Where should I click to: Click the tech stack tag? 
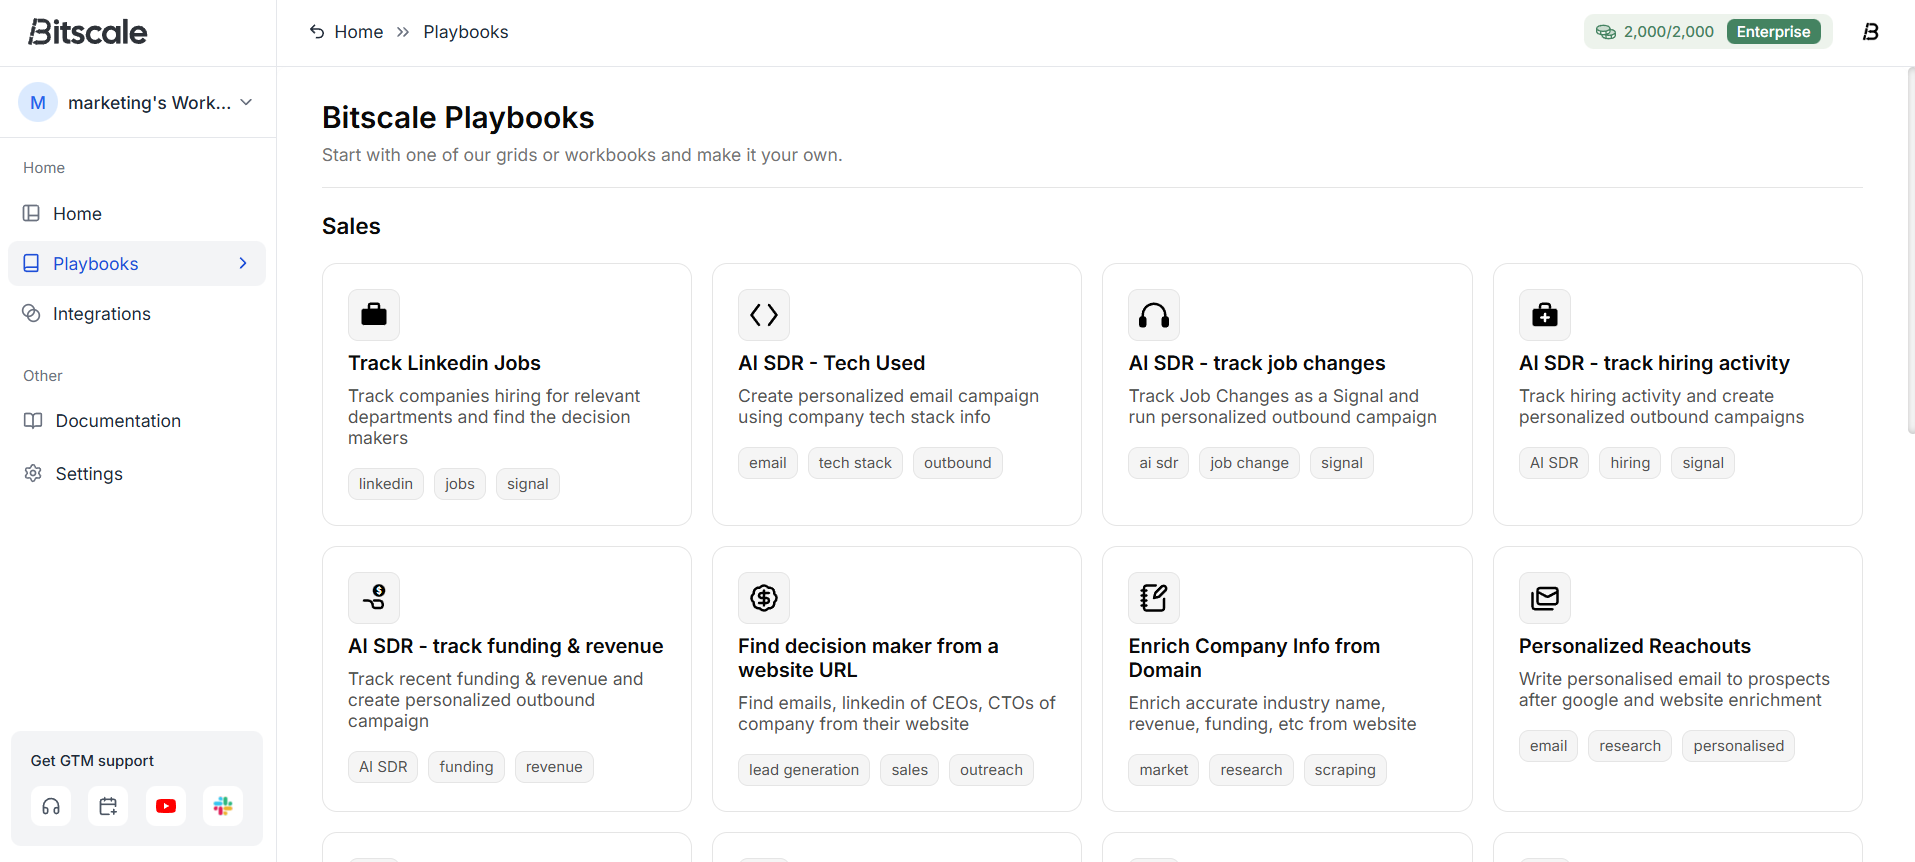(855, 463)
